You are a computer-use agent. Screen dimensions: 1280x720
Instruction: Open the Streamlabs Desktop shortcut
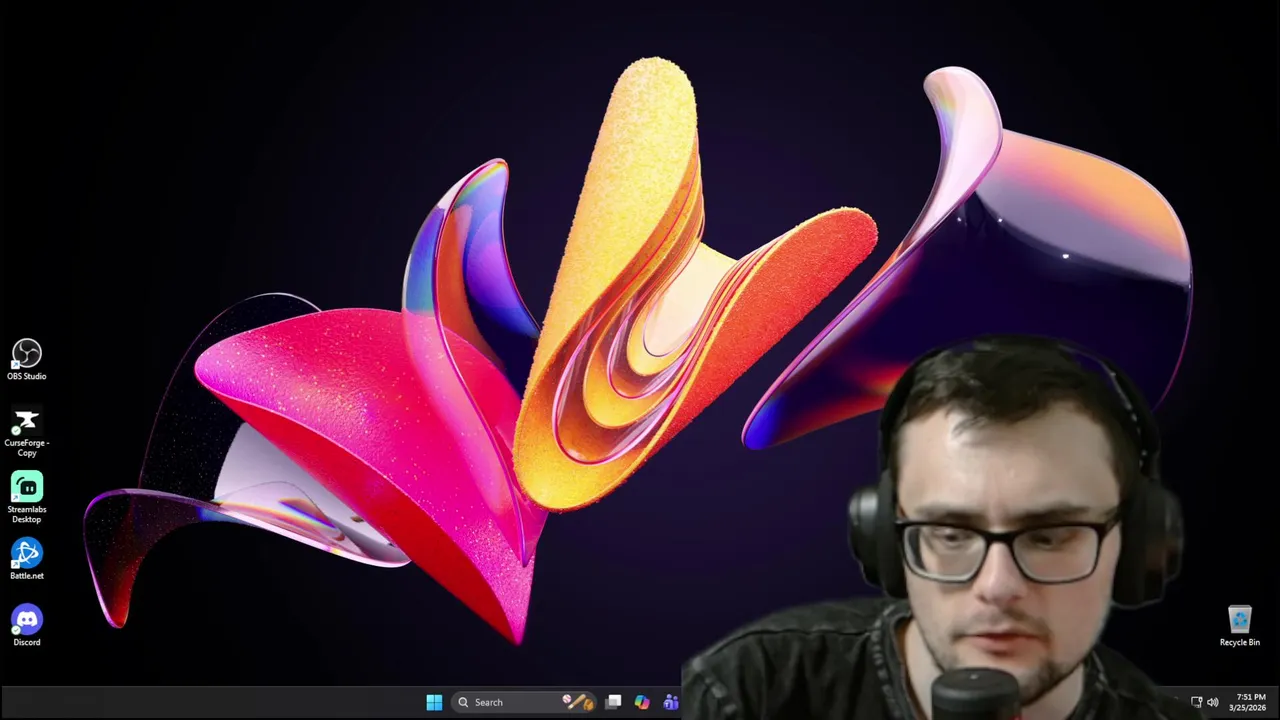click(x=27, y=497)
